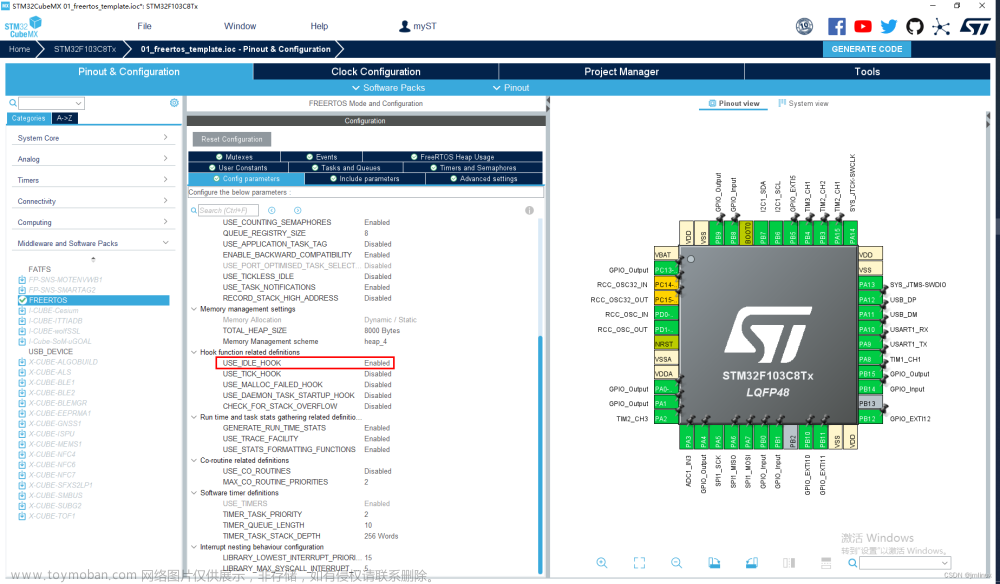Click pin PA13 on chip
The height and width of the screenshot is (584, 1000).
click(871, 284)
